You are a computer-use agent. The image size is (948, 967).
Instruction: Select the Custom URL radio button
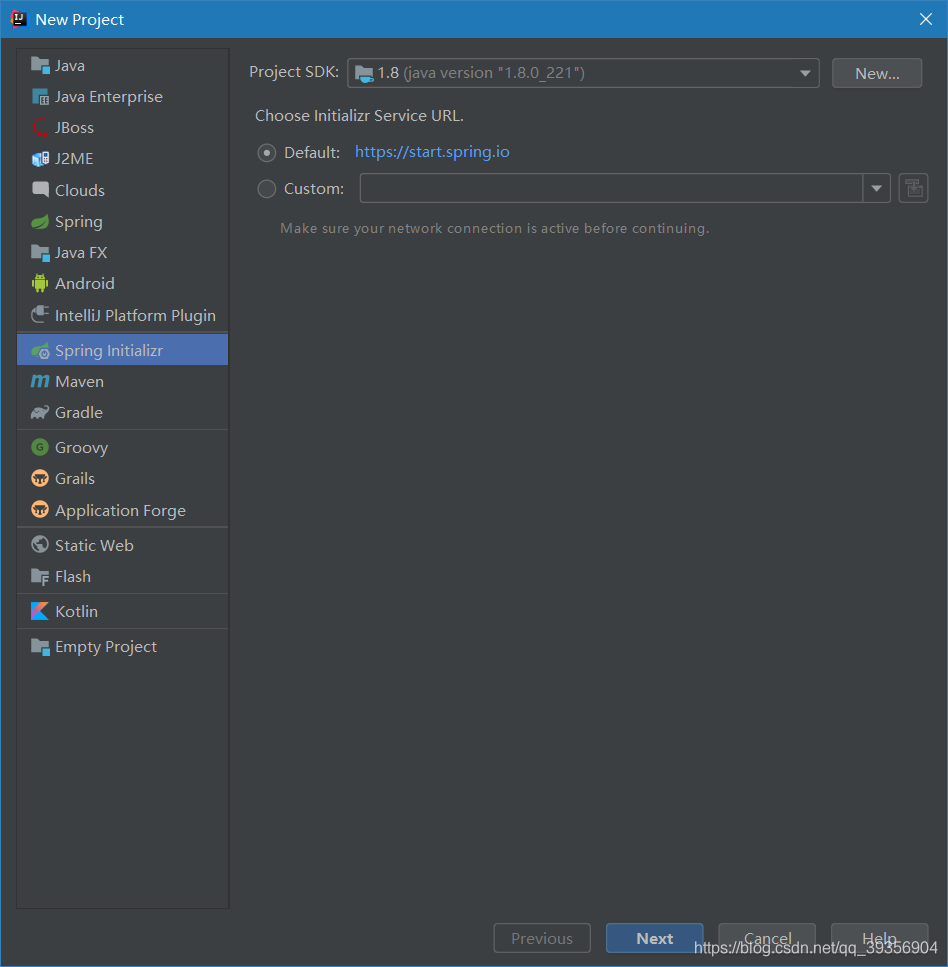(x=266, y=189)
